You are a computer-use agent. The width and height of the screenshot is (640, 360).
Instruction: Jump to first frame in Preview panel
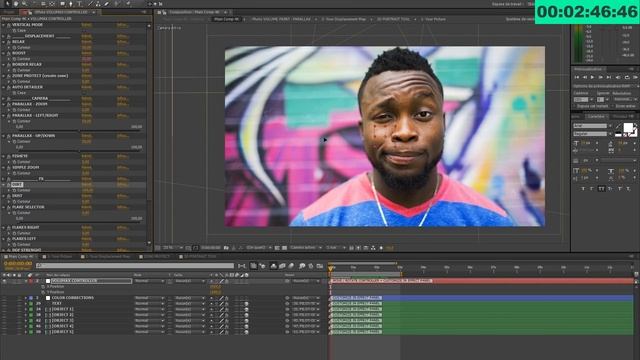click(x=577, y=77)
